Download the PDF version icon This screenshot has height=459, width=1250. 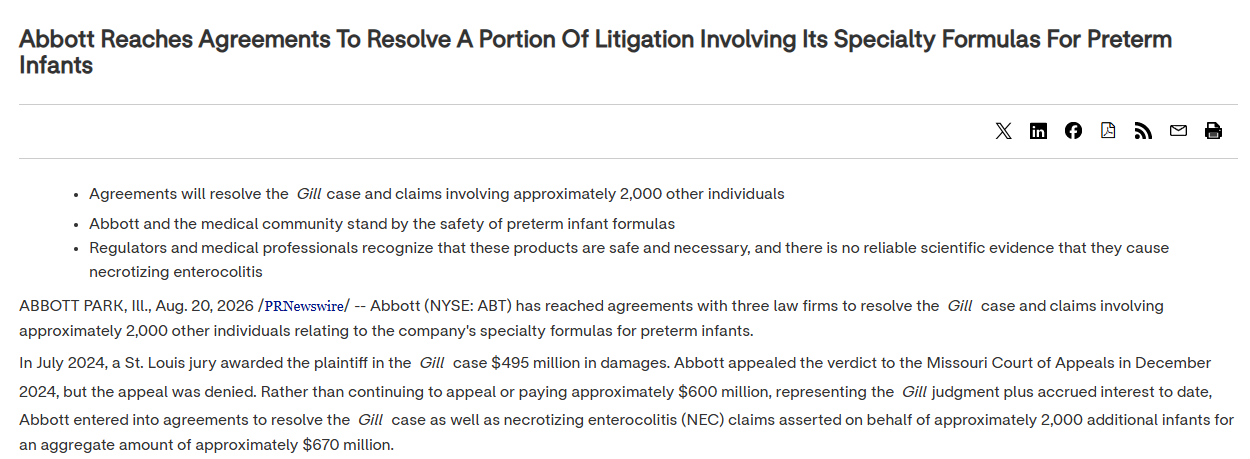pos(1108,131)
